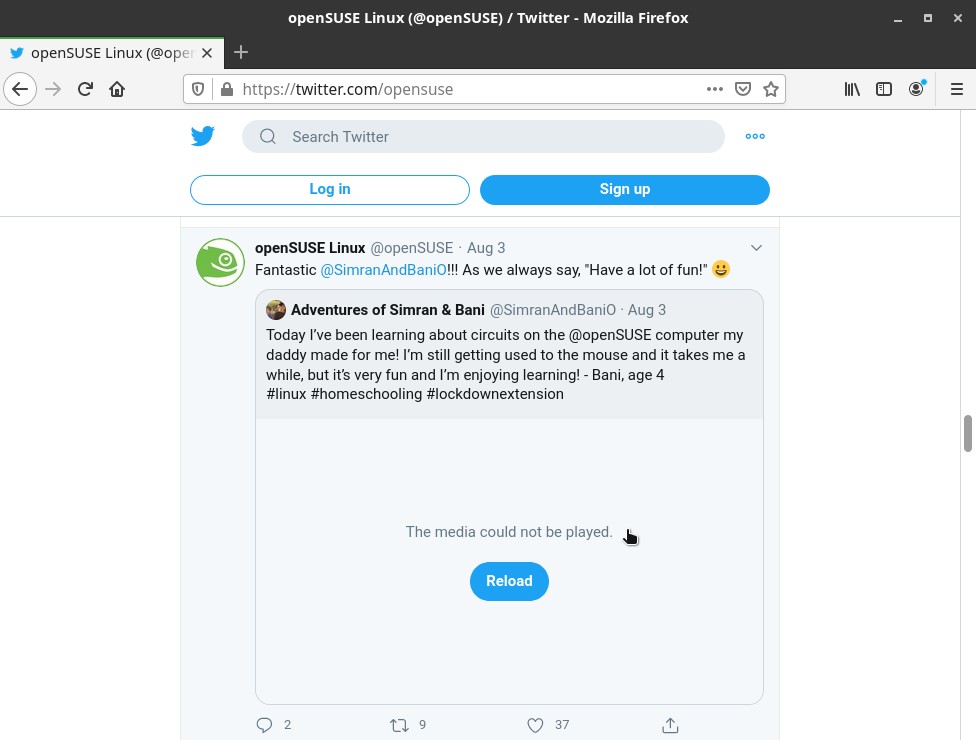The image size is (976, 740).
Task: Save page to Pocket
Action: pos(743,89)
